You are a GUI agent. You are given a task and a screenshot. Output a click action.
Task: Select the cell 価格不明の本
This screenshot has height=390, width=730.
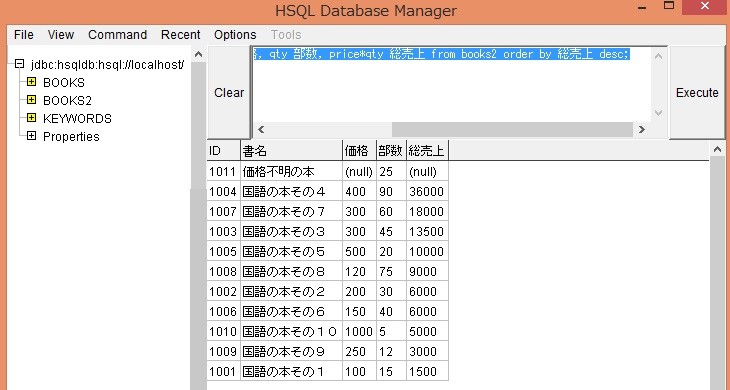click(291, 172)
